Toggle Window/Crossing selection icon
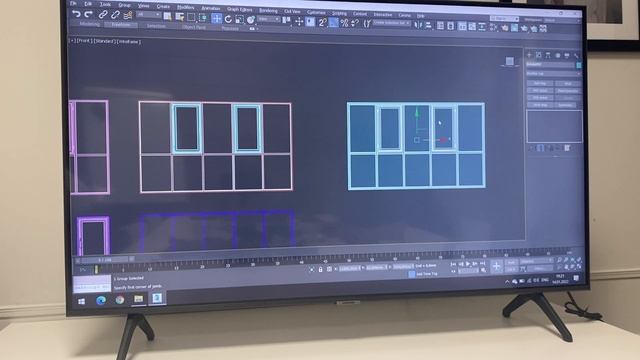640x360 pixels. click(x=202, y=18)
